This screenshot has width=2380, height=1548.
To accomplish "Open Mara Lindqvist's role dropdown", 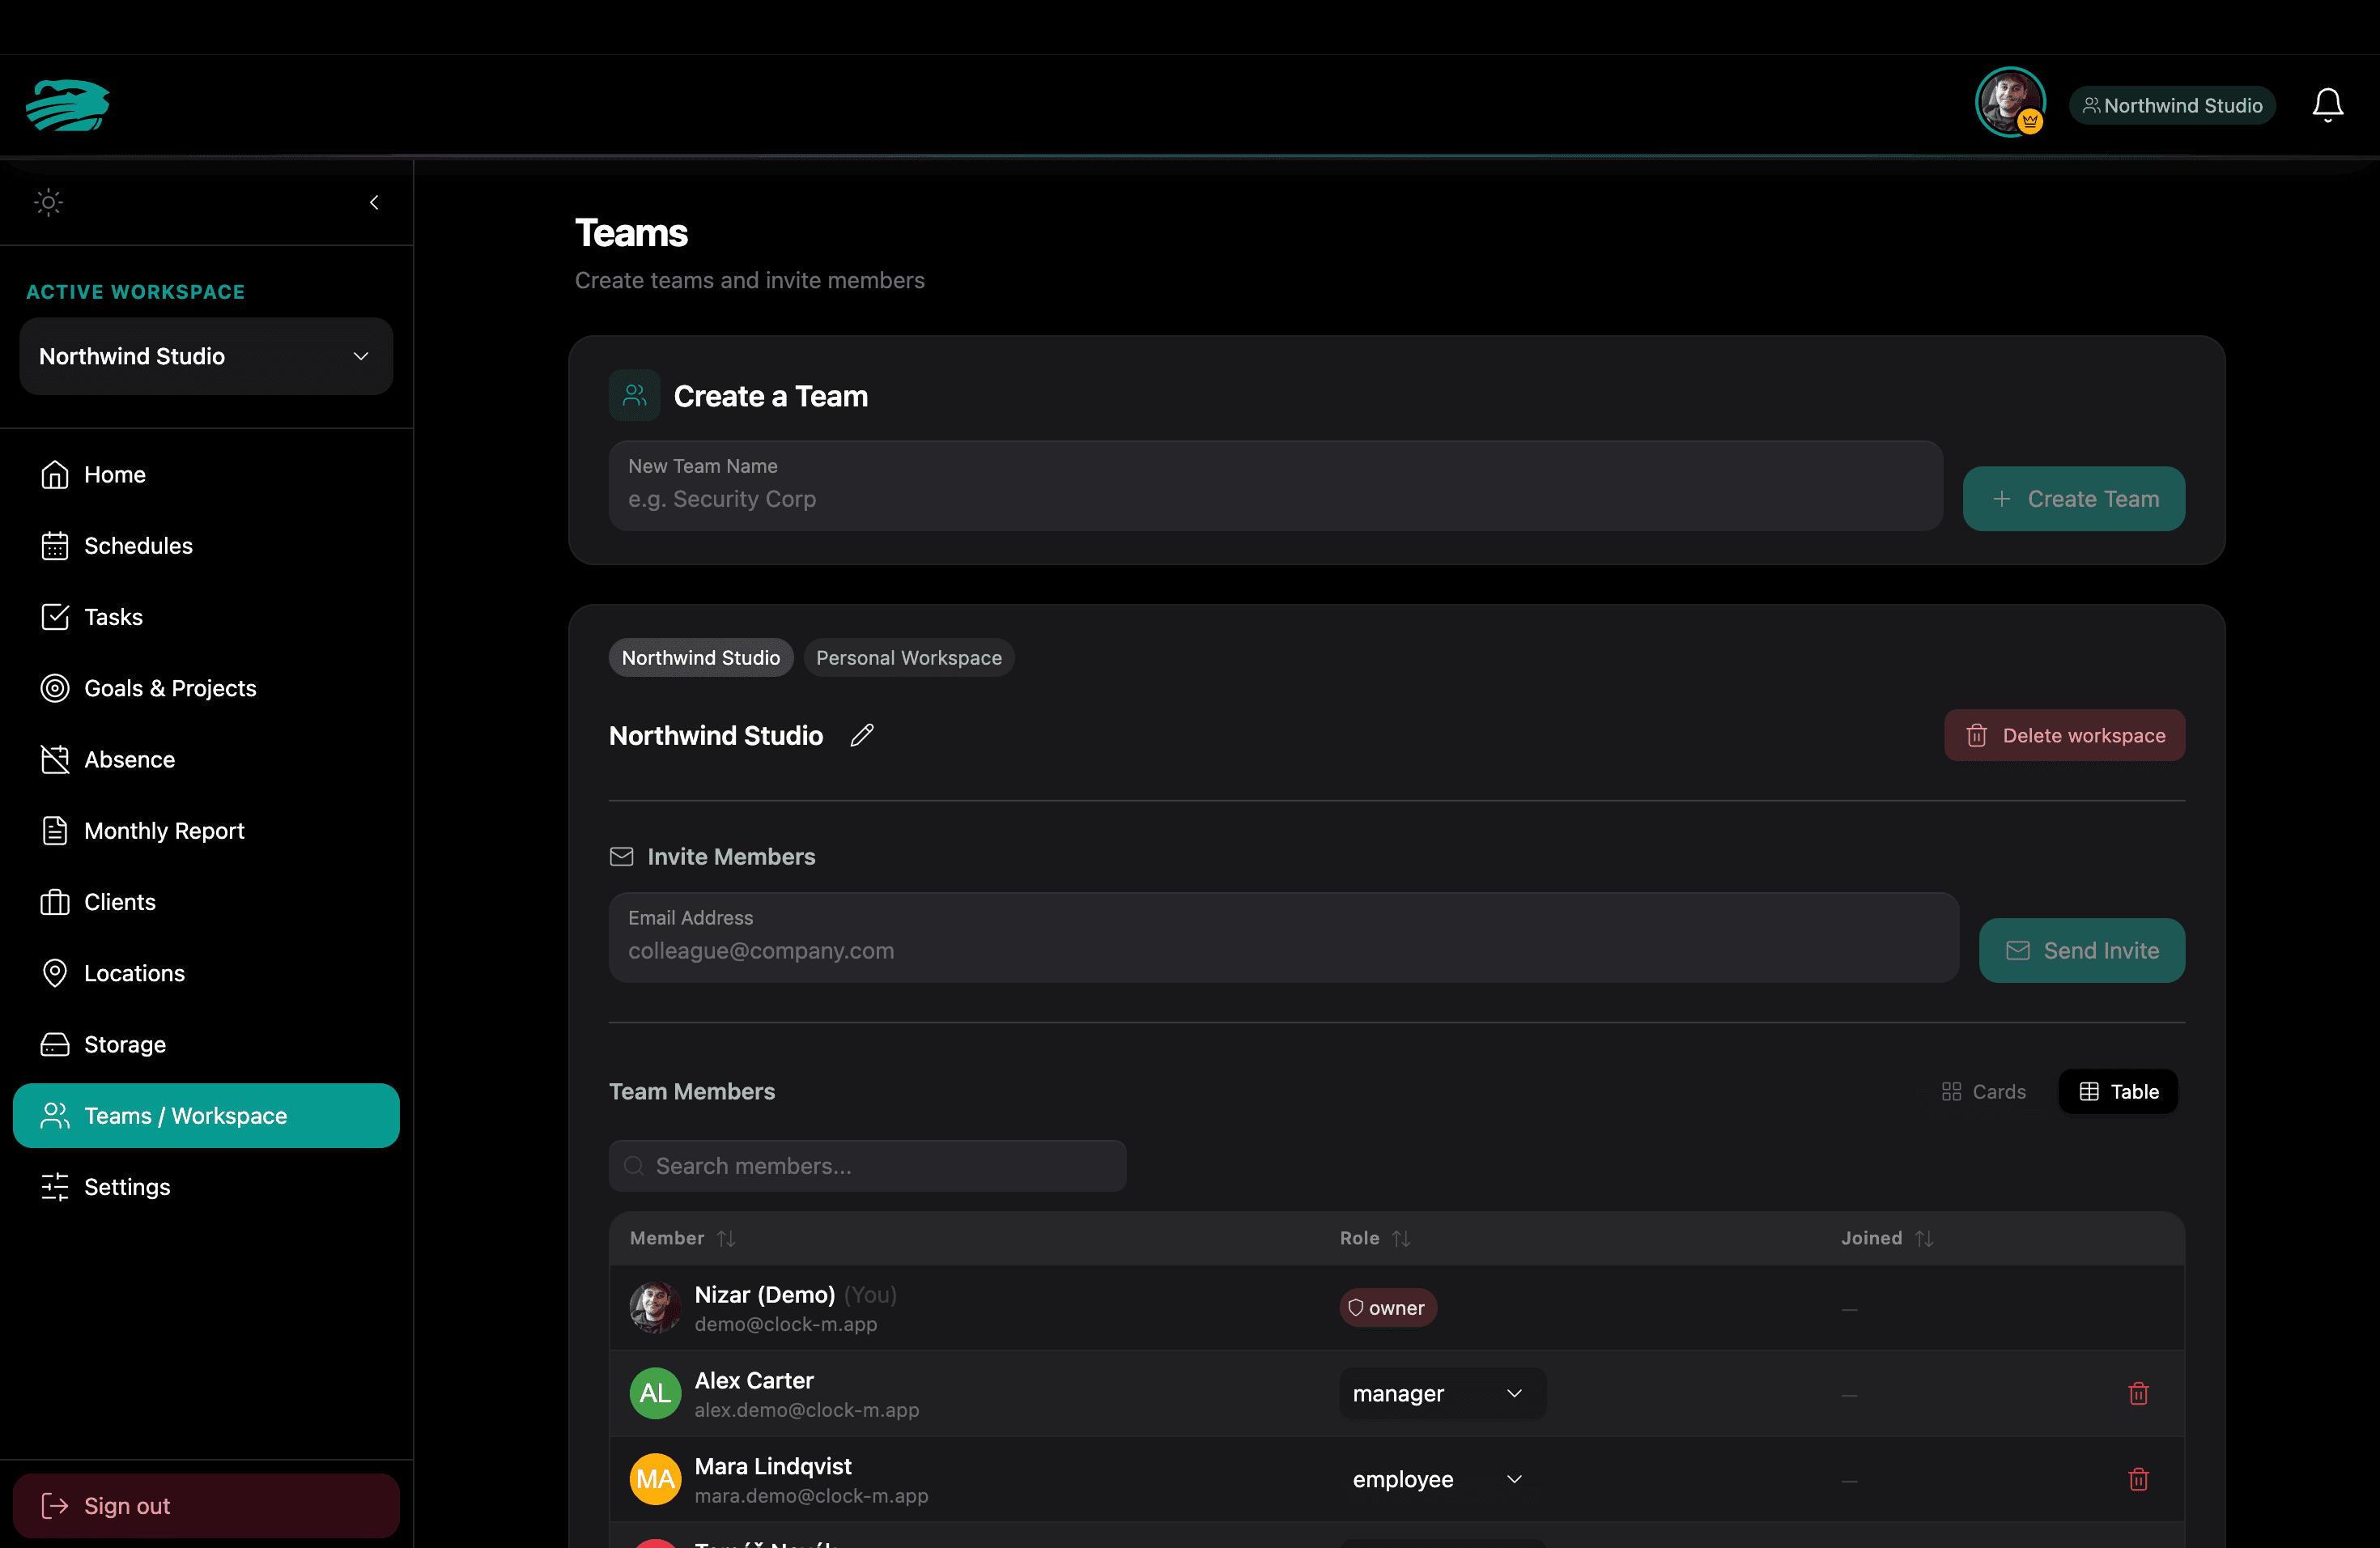I will [x=1442, y=1479].
